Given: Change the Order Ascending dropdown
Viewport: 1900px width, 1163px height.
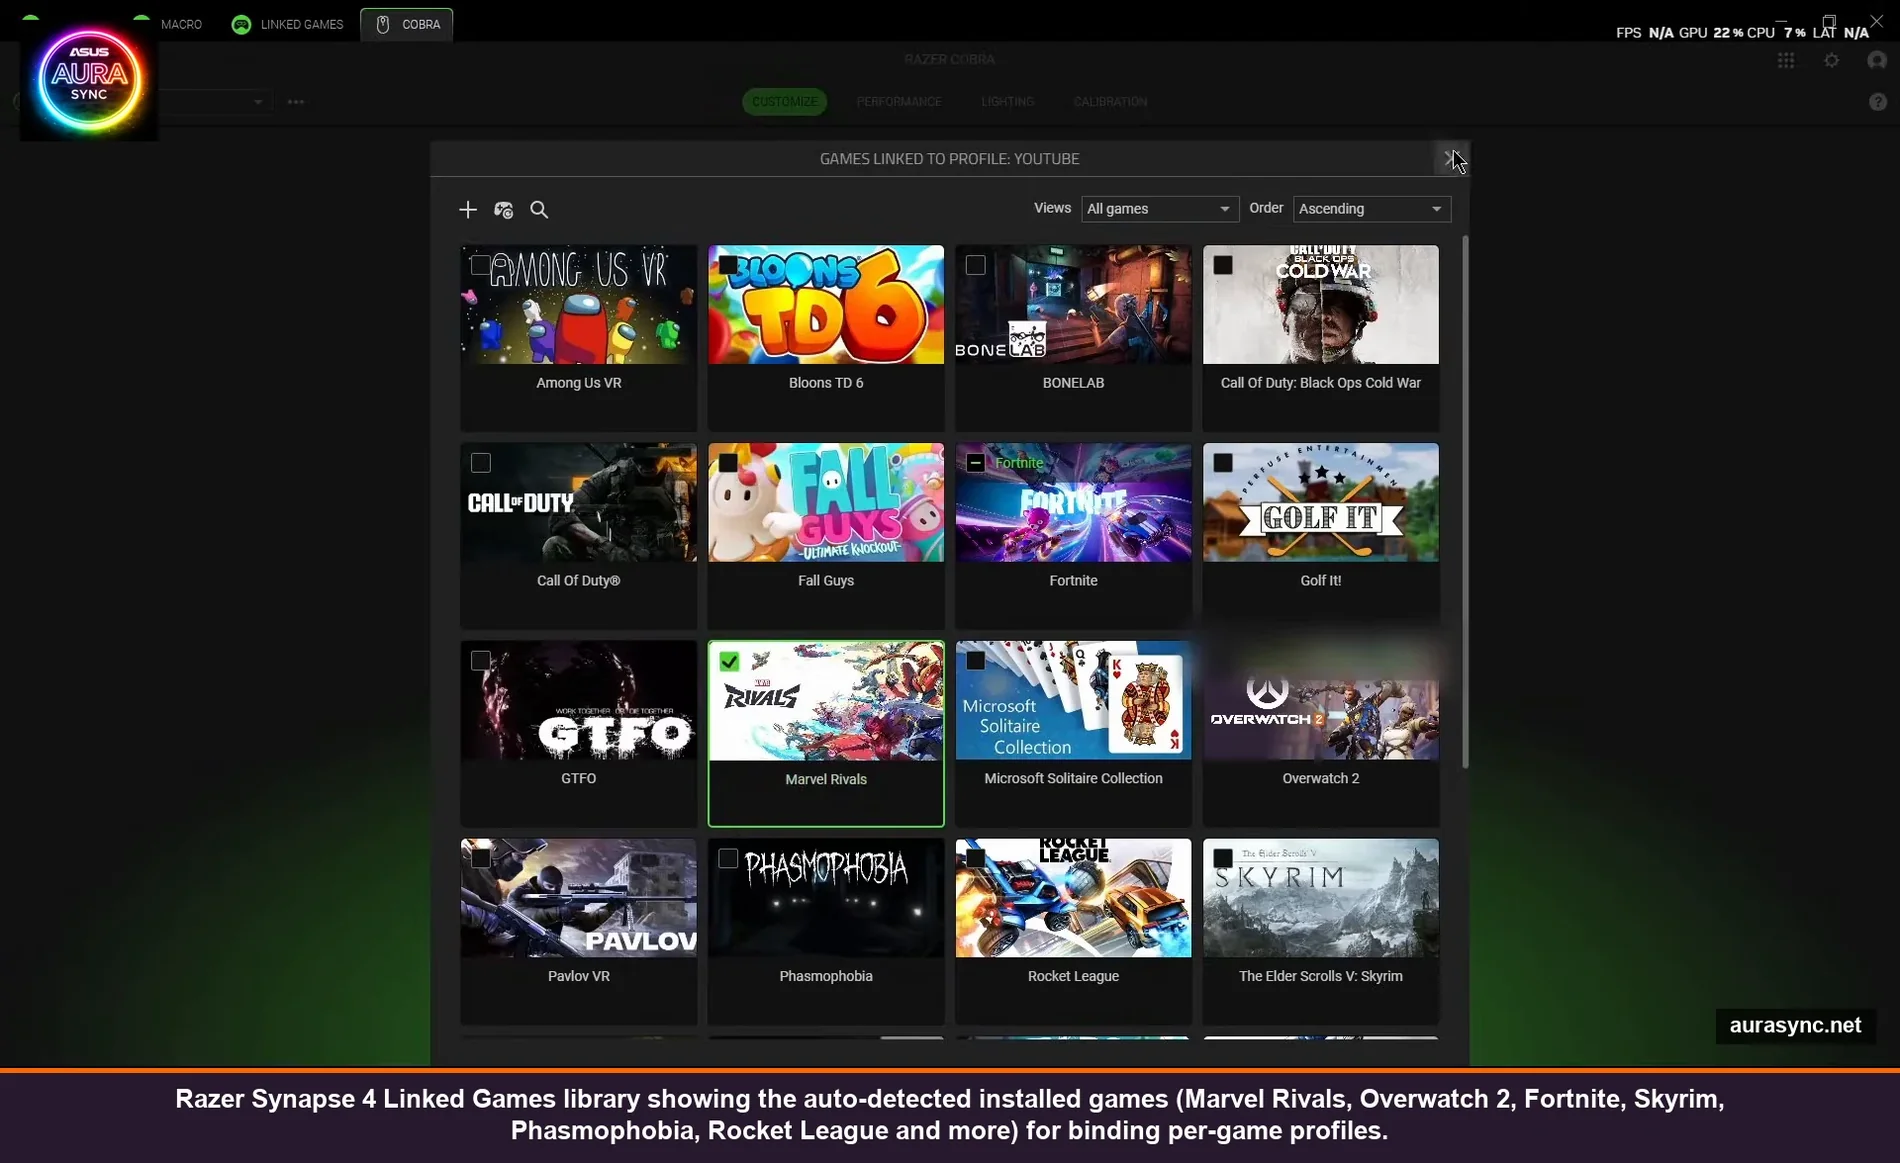Looking at the screenshot, I should [x=1370, y=209].
